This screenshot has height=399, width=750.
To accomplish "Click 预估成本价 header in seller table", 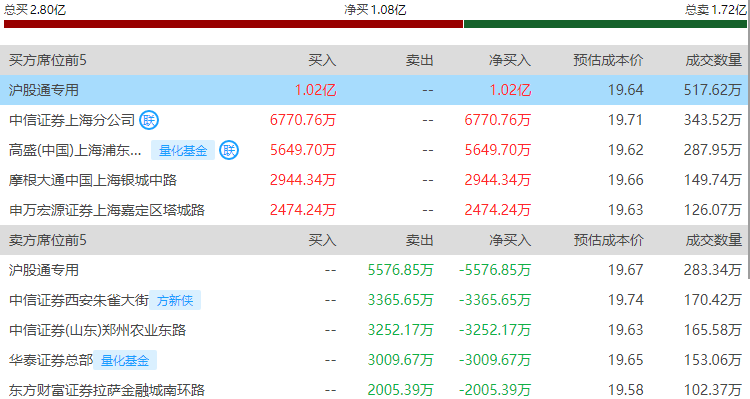I will [x=608, y=240].
